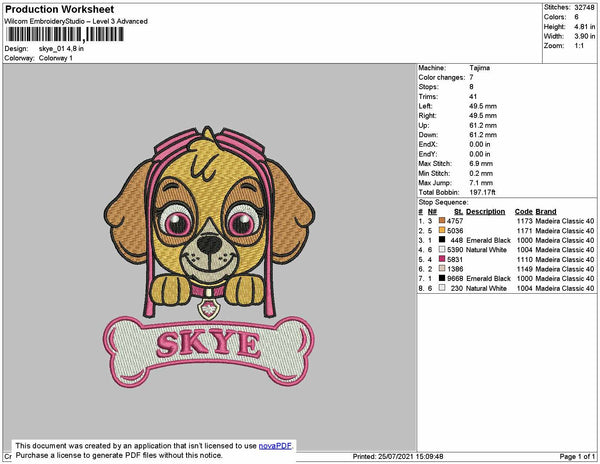This screenshot has height=464, width=600.
Task: Open the novaPDF link
Action: (x=275, y=446)
